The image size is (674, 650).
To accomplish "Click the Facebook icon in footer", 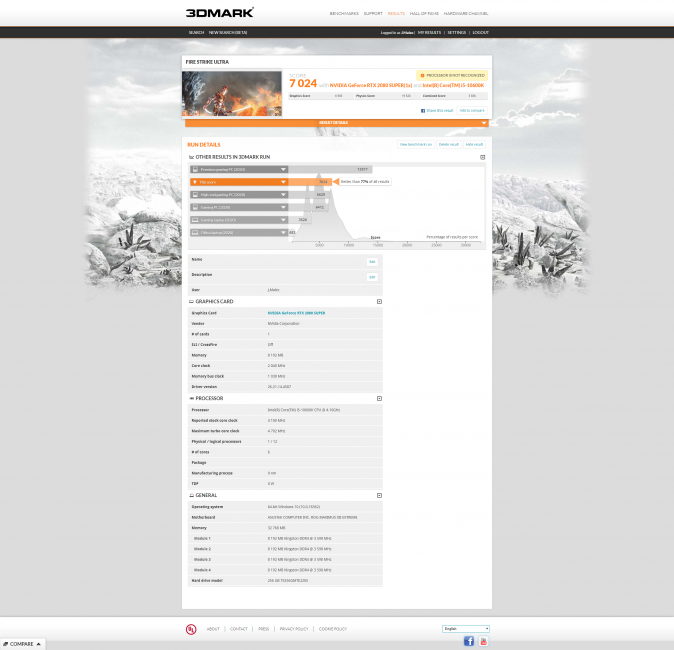I will (469, 641).
